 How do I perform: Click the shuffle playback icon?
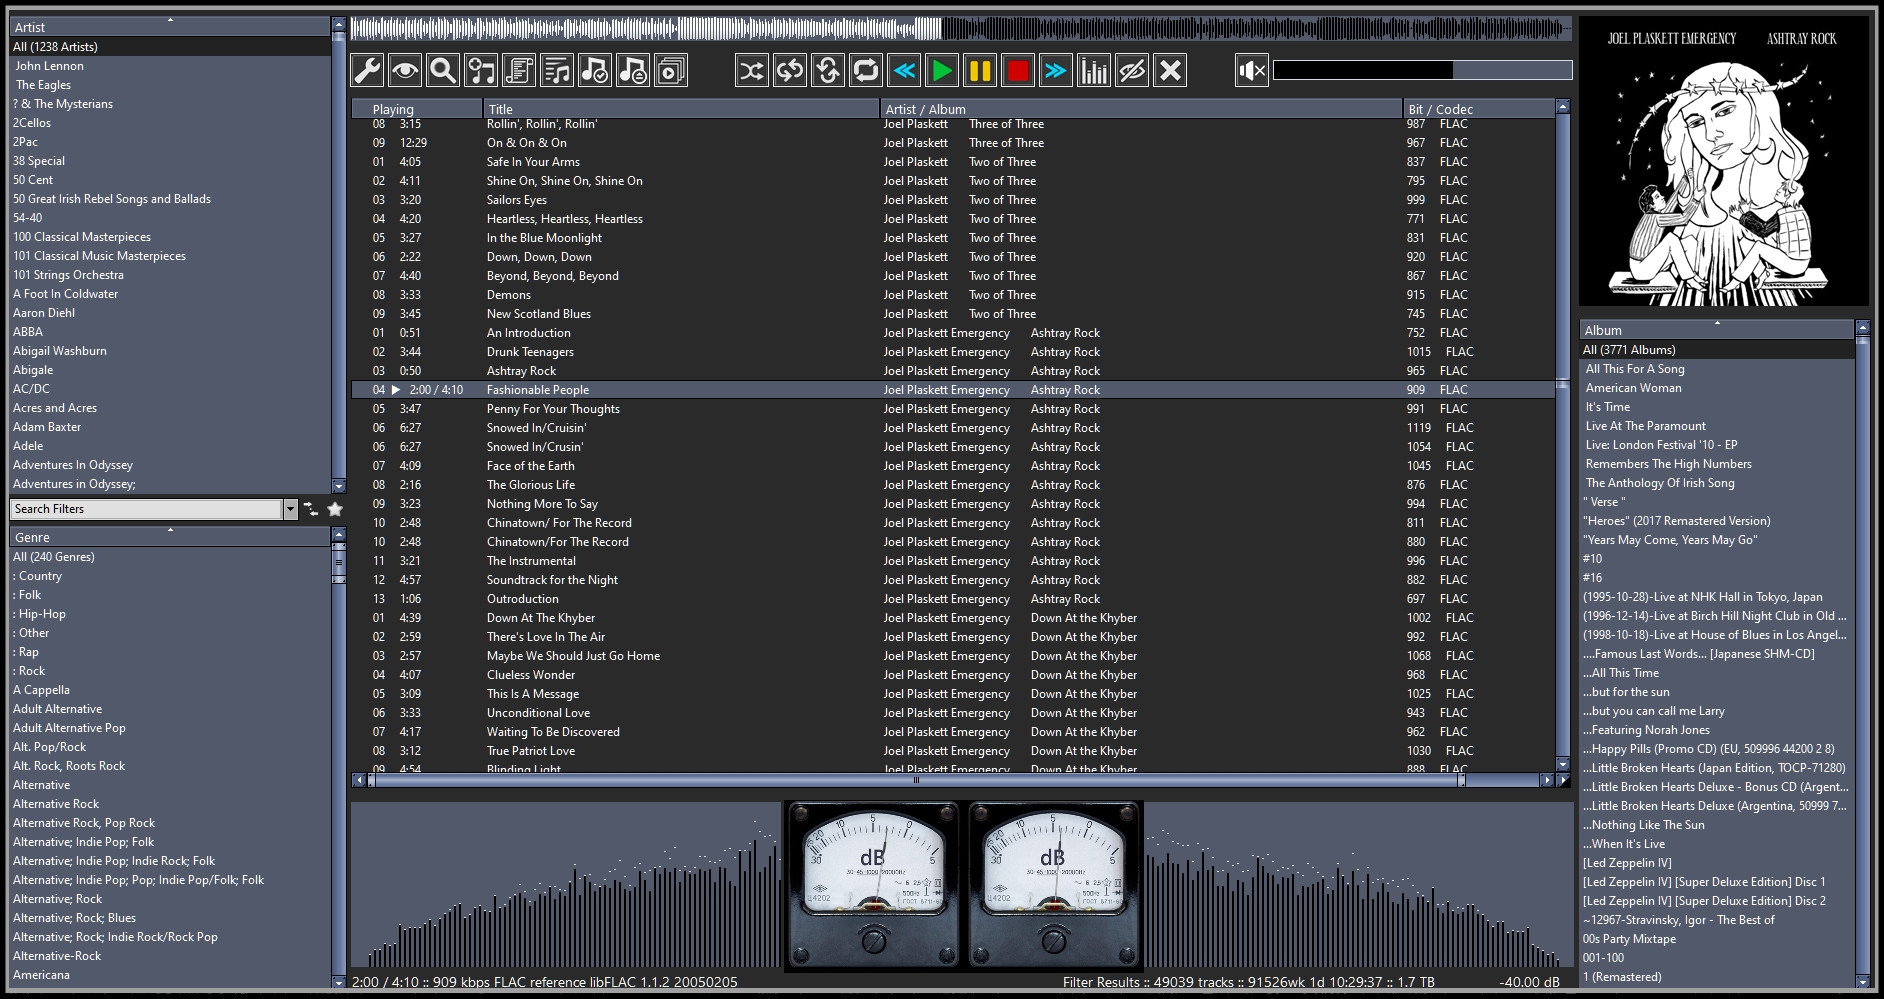[x=751, y=70]
